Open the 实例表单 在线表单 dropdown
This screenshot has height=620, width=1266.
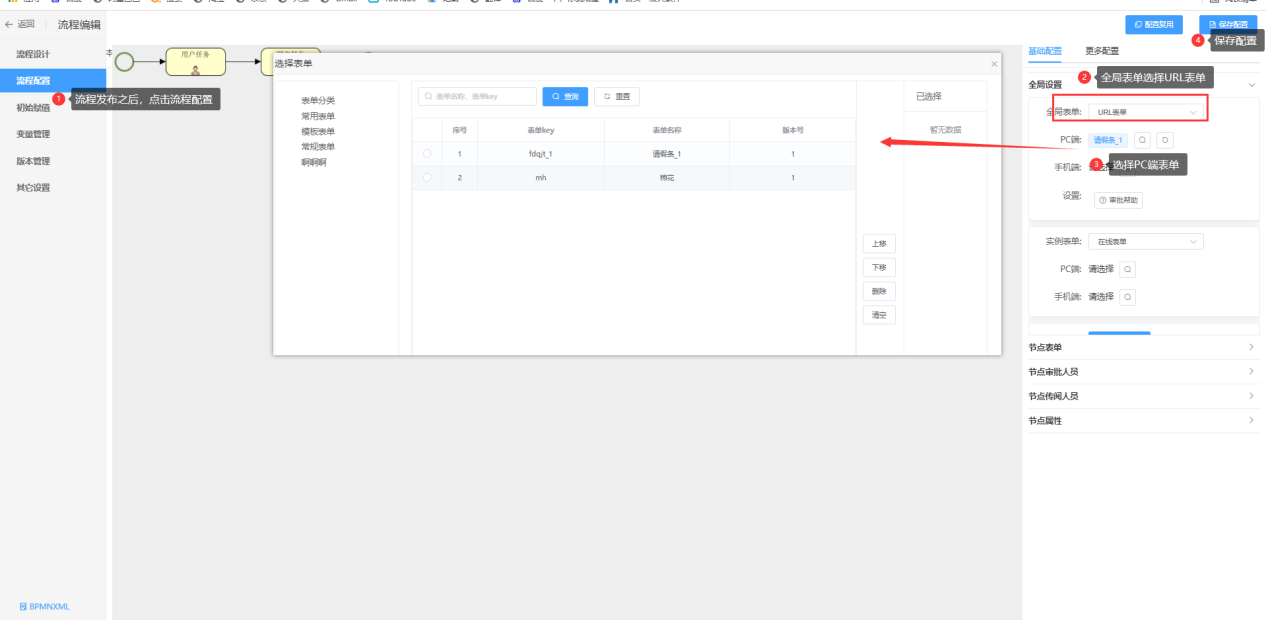tap(1146, 242)
